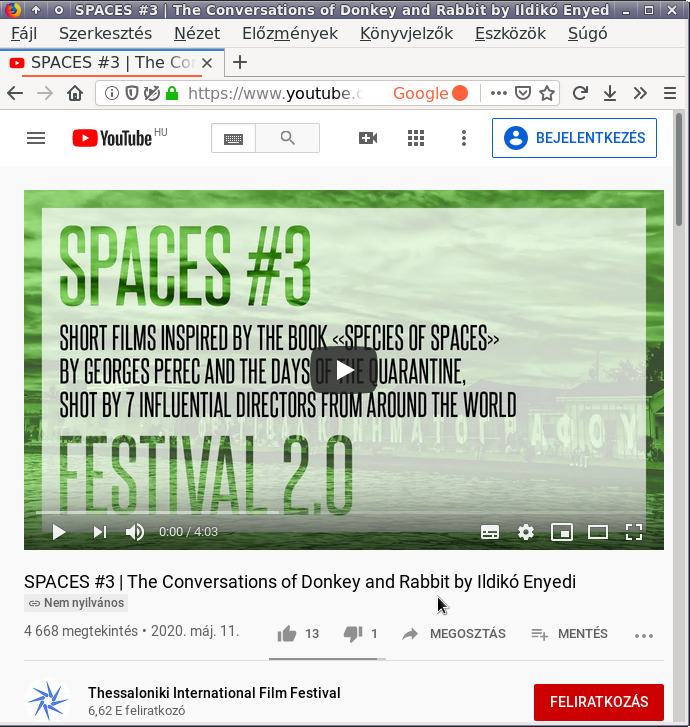Click the video title text below player

tap(300, 581)
